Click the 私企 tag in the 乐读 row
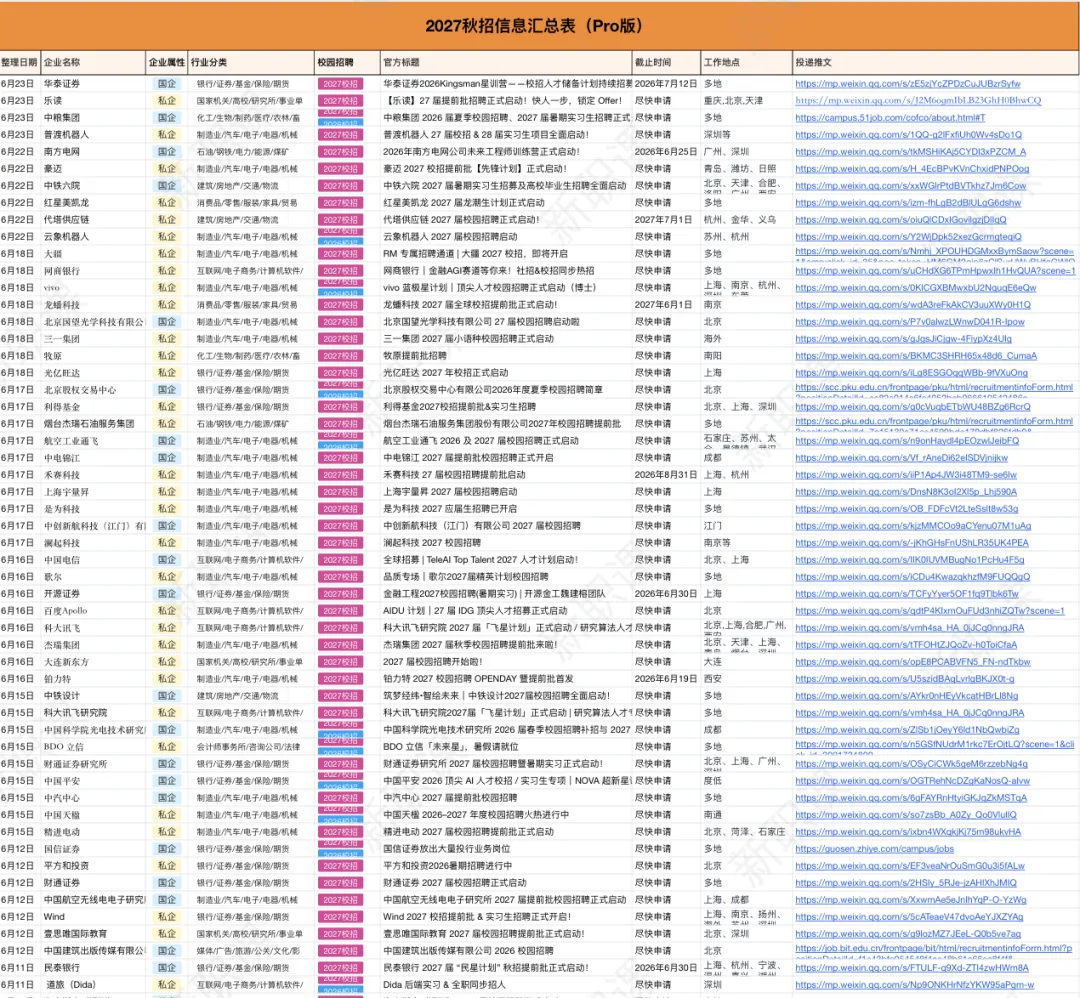Screen dimensions: 1080x998 [167, 101]
